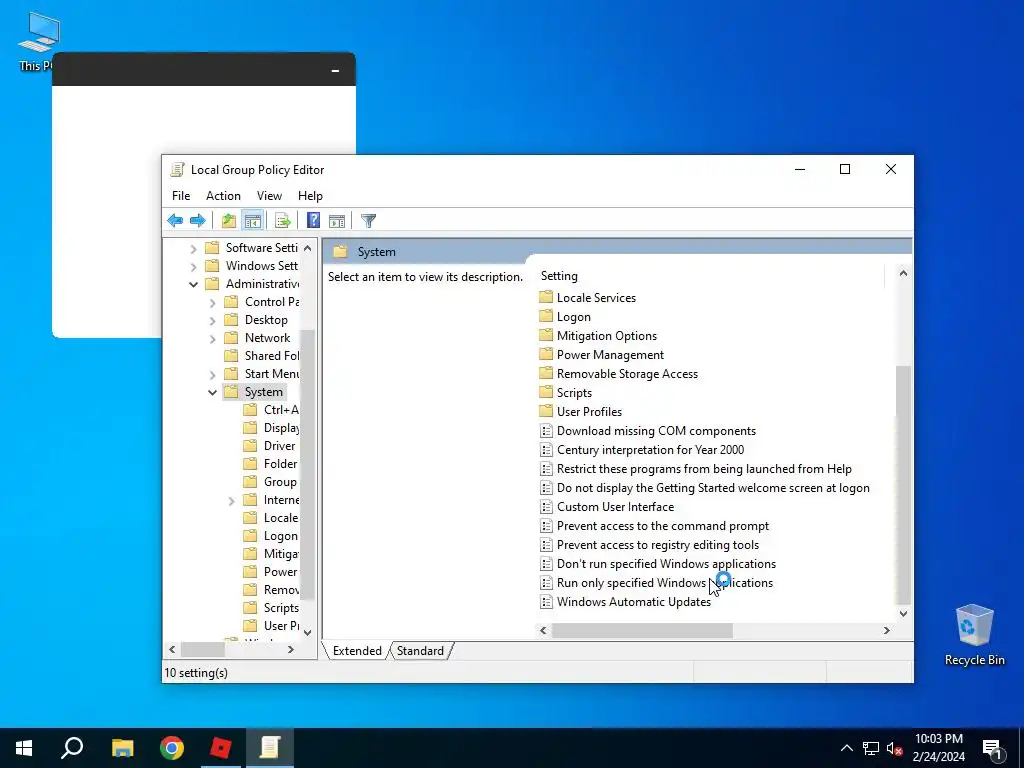Open File Explorer from the taskbar
Viewport: 1024px width, 768px height.
(122, 748)
